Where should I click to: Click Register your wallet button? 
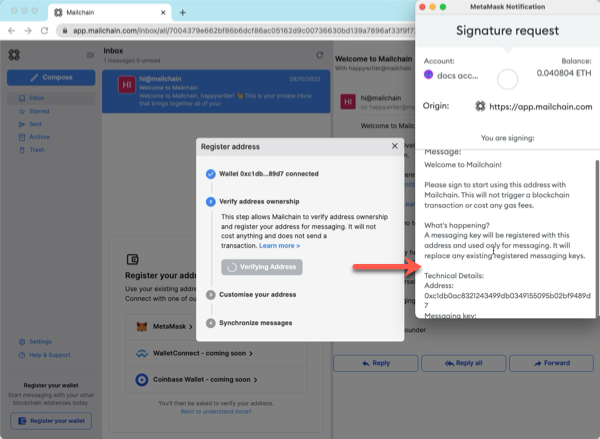coord(51,421)
